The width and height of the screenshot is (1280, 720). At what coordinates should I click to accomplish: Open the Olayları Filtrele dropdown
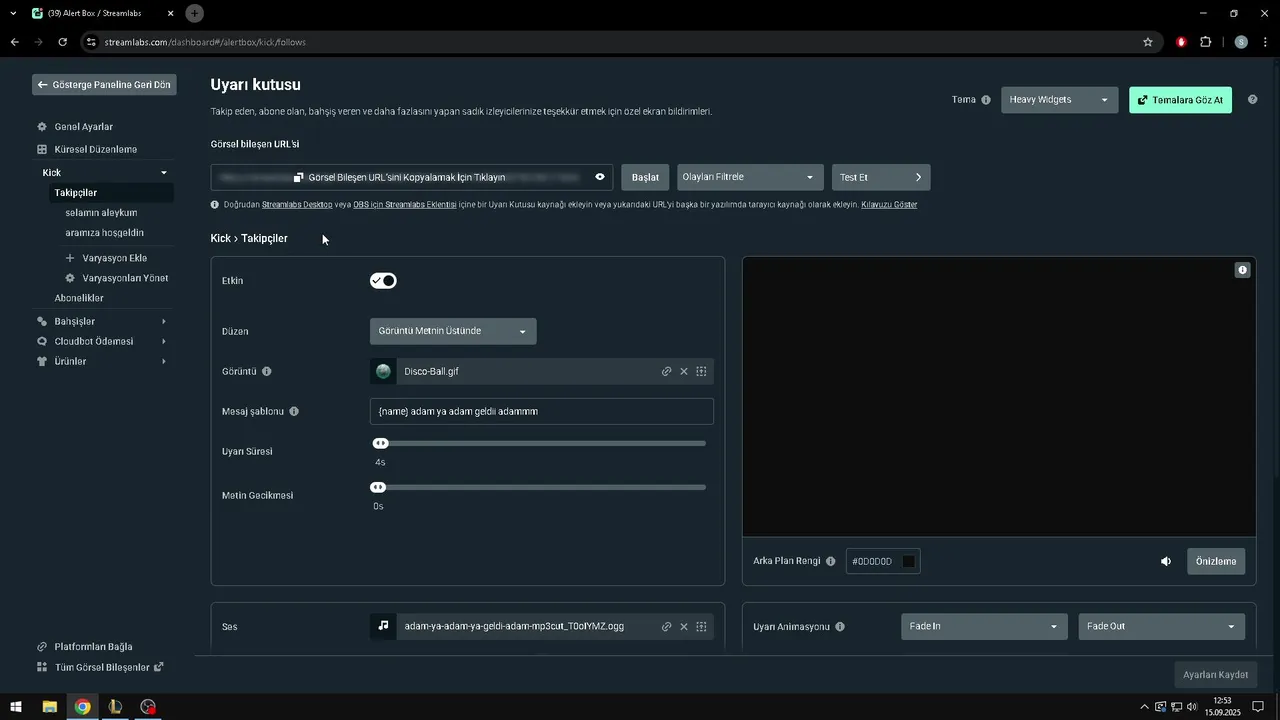(x=750, y=177)
